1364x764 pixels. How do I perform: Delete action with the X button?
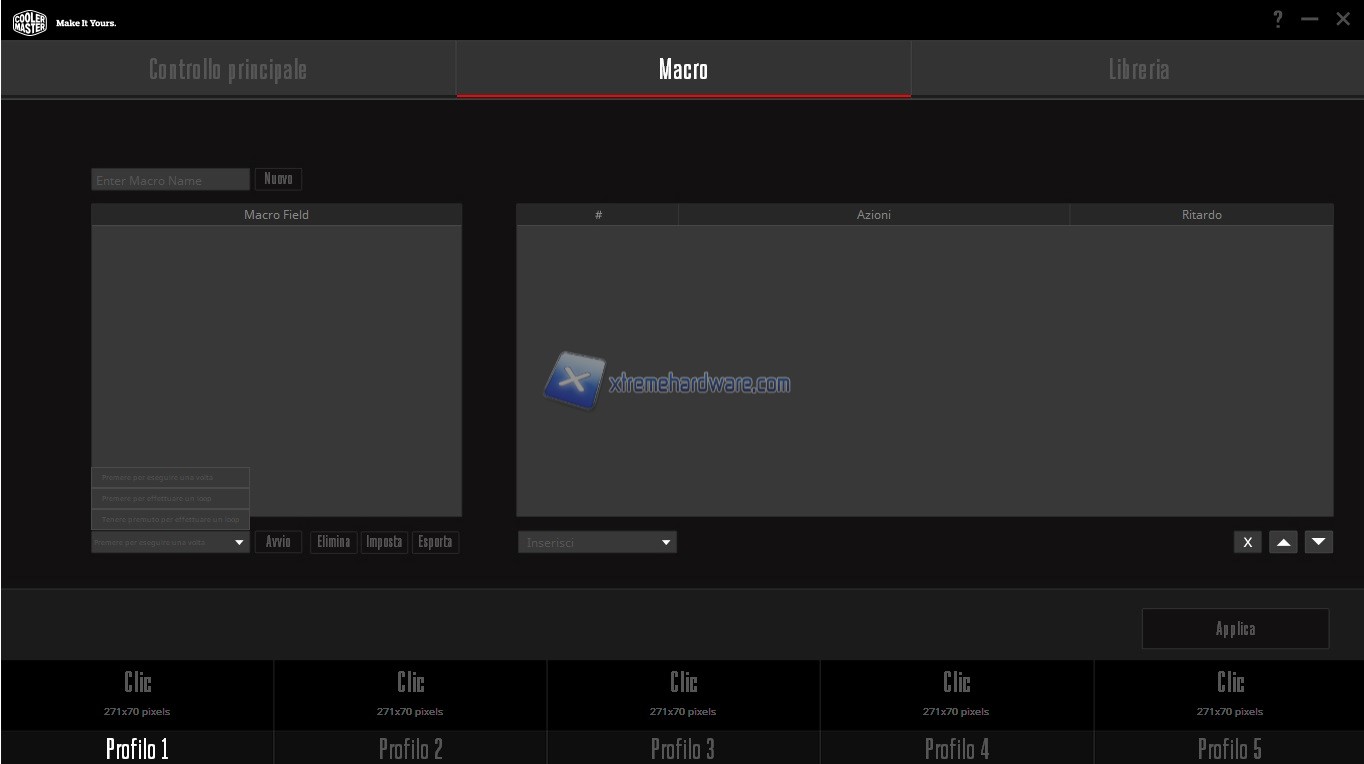coord(1247,542)
